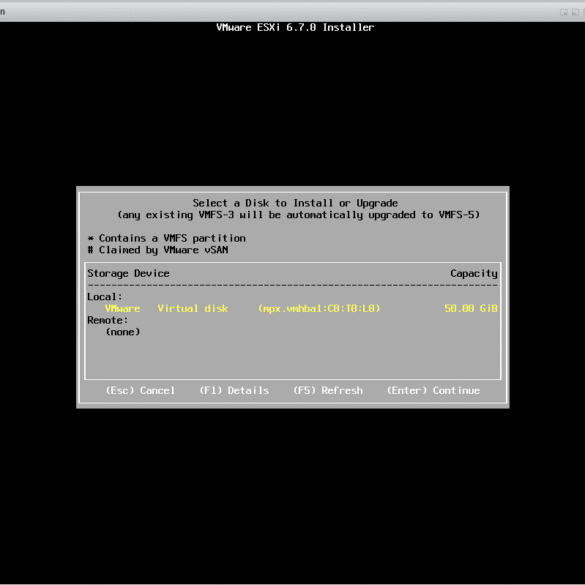Click the mpx.vmhba1:C0:T0:L0 device identifier

[x=319, y=309]
